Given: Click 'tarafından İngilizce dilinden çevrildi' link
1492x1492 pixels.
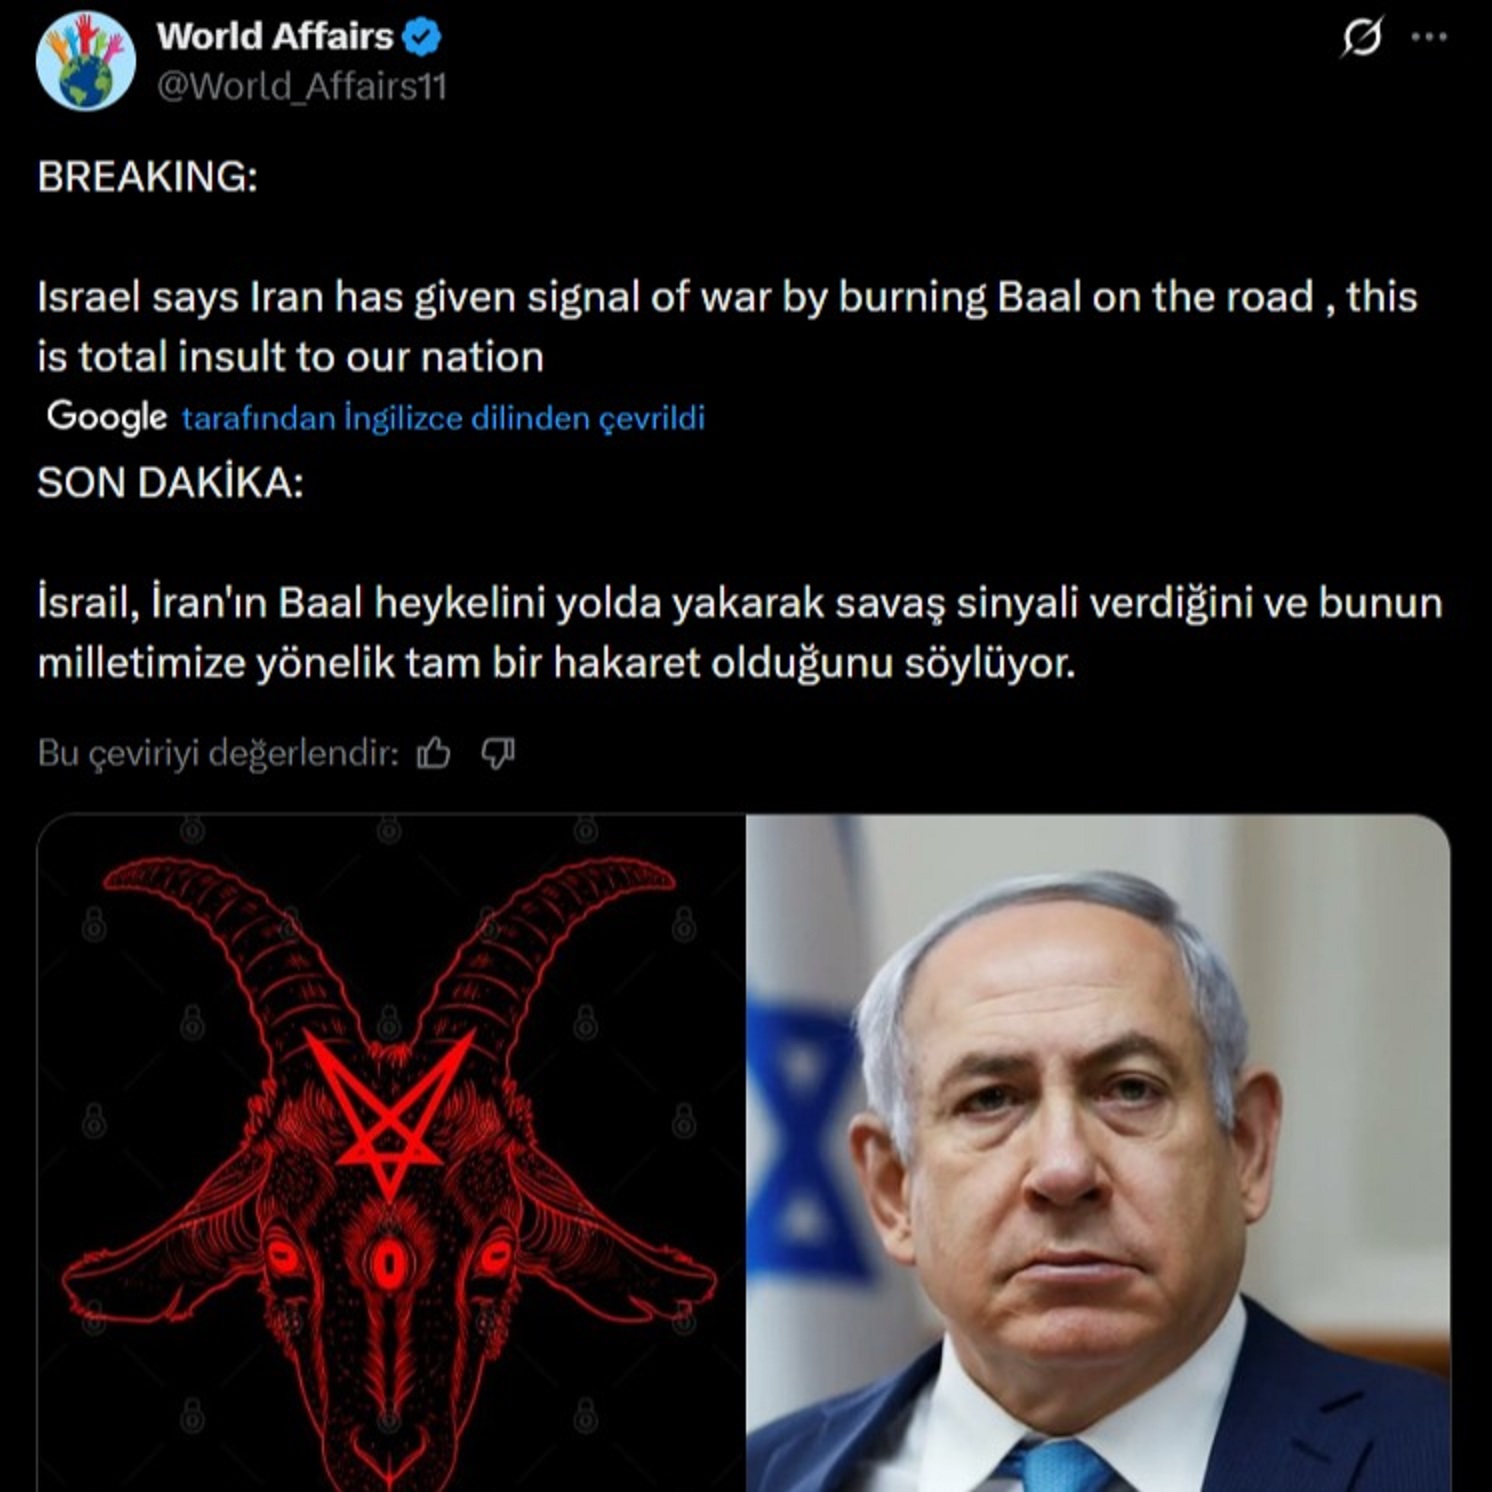Looking at the screenshot, I should coord(443,418).
